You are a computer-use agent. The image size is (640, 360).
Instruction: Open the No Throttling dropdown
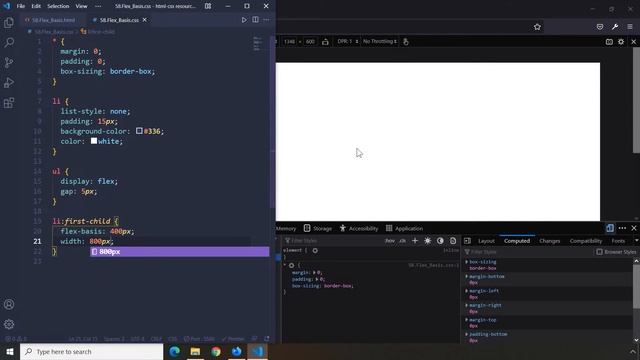coord(380,42)
